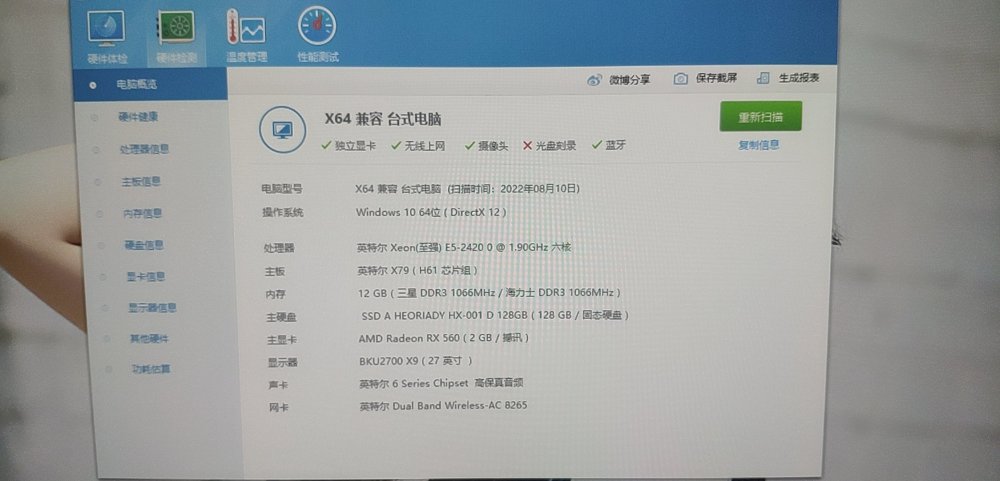Click the 微博分享 label
1000x481 pixels.
[629, 80]
